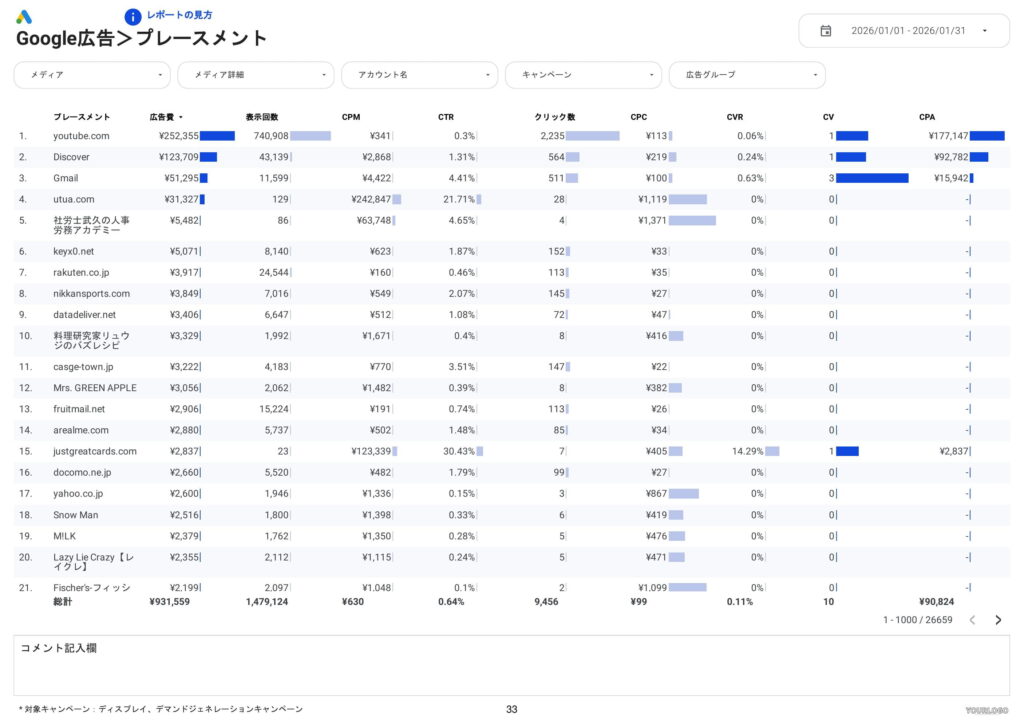Select the Gmail placement cell
This screenshot has height=724, width=1024.
65,178
